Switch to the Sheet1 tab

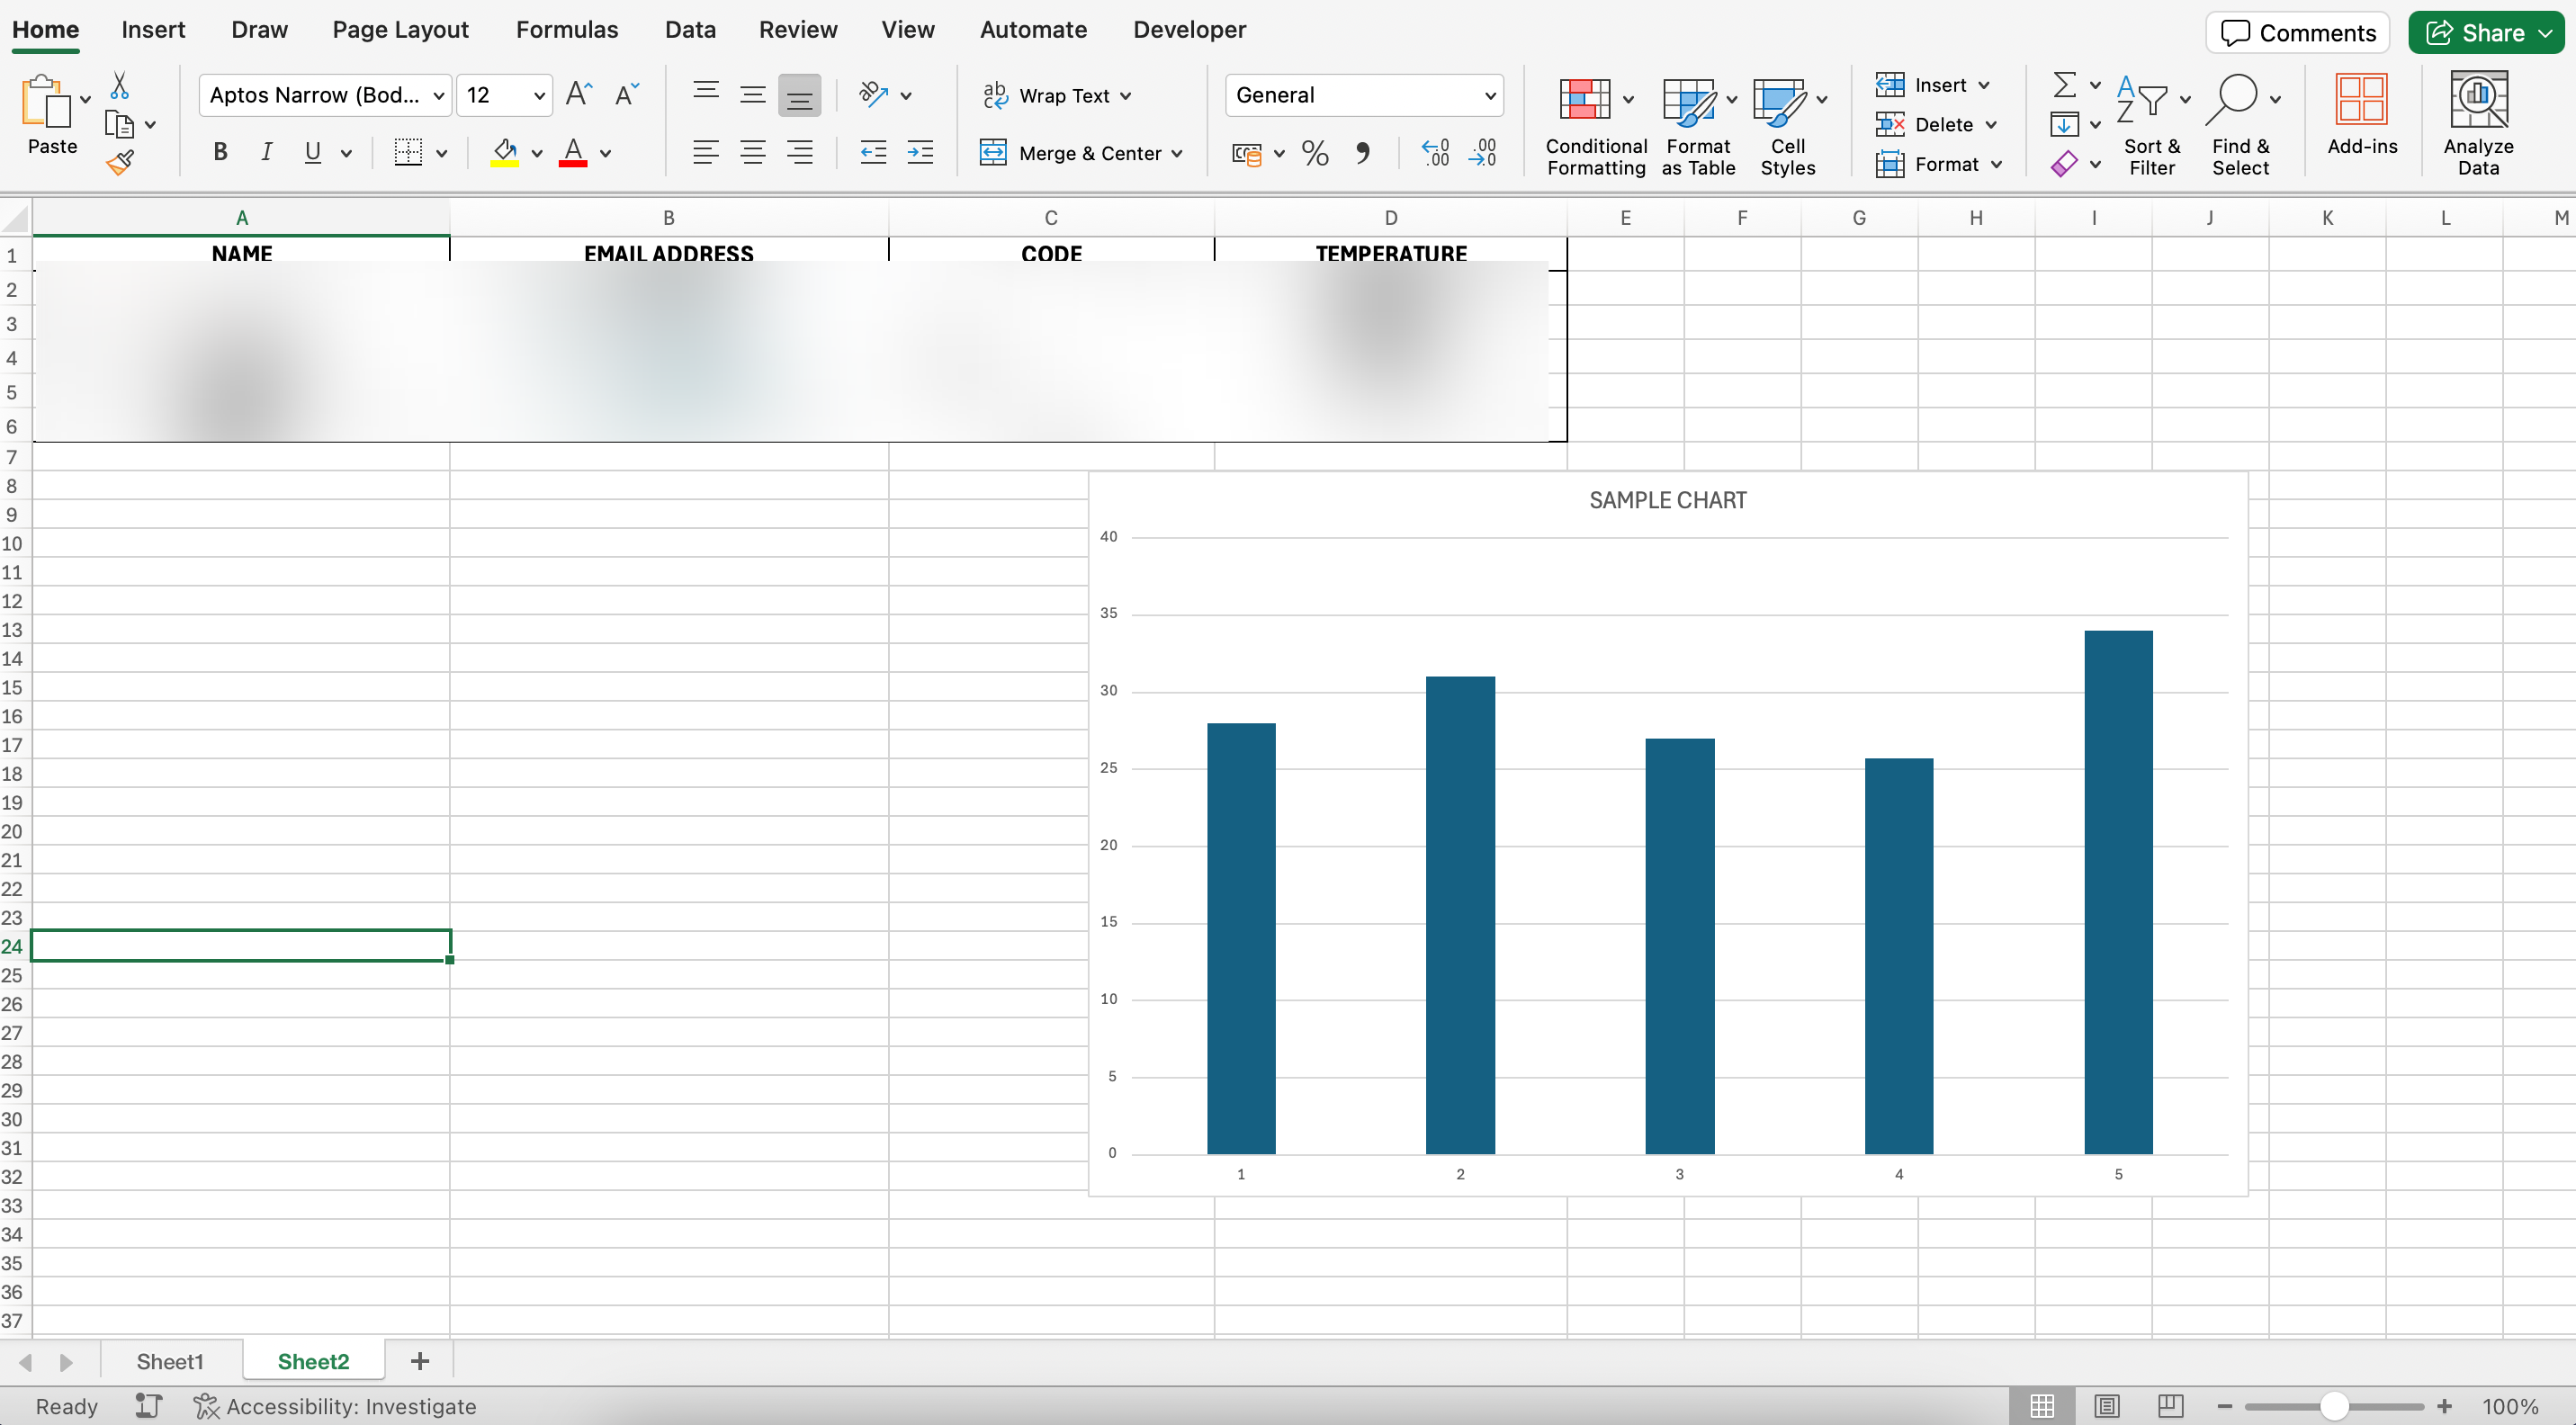point(170,1360)
